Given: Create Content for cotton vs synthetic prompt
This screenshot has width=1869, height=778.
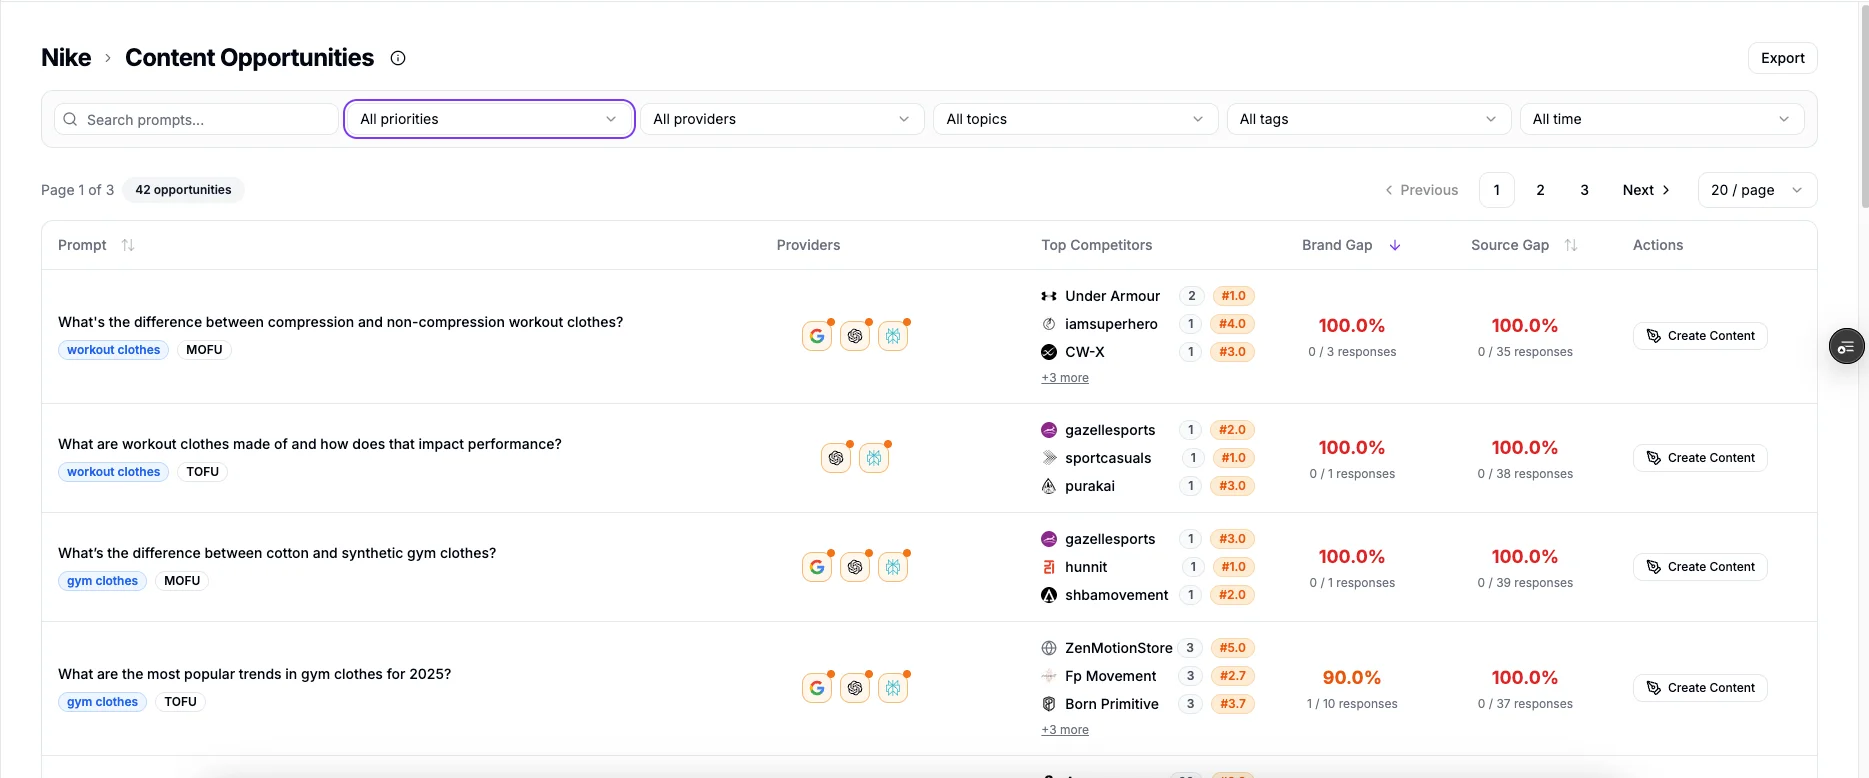Looking at the screenshot, I should coord(1700,567).
